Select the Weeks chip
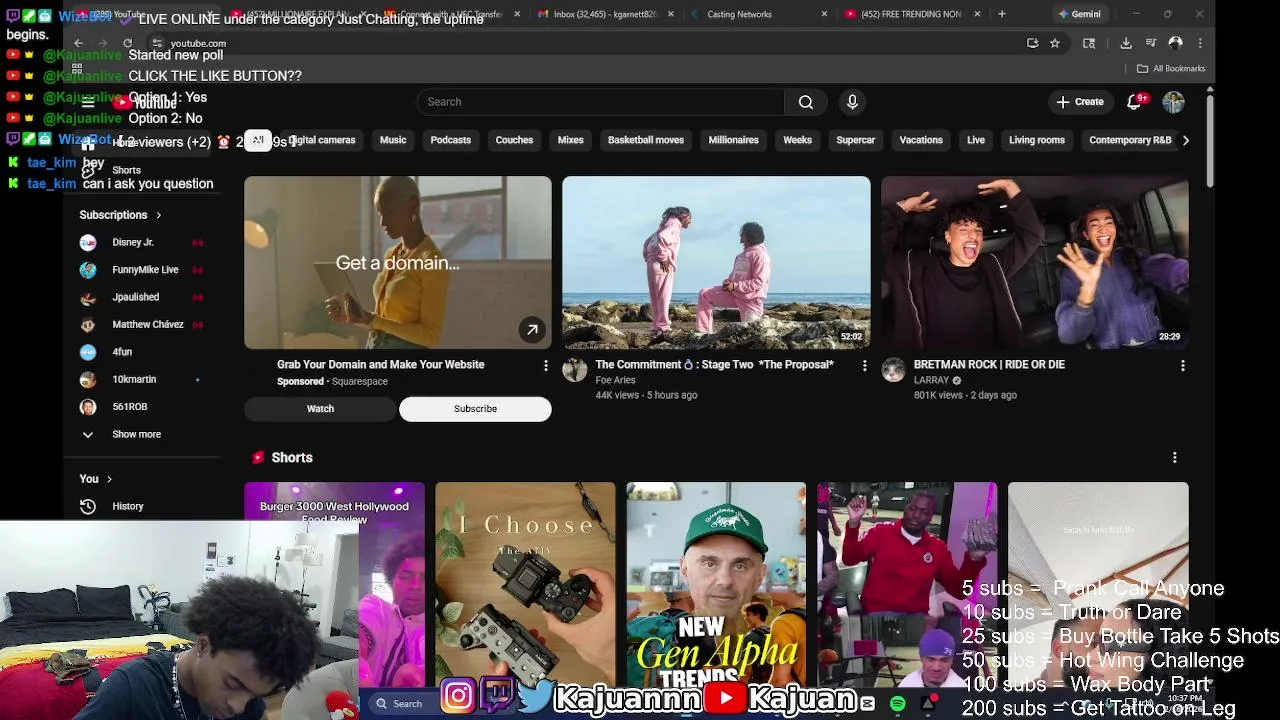The height and width of the screenshot is (720, 1280). [797, 140]
